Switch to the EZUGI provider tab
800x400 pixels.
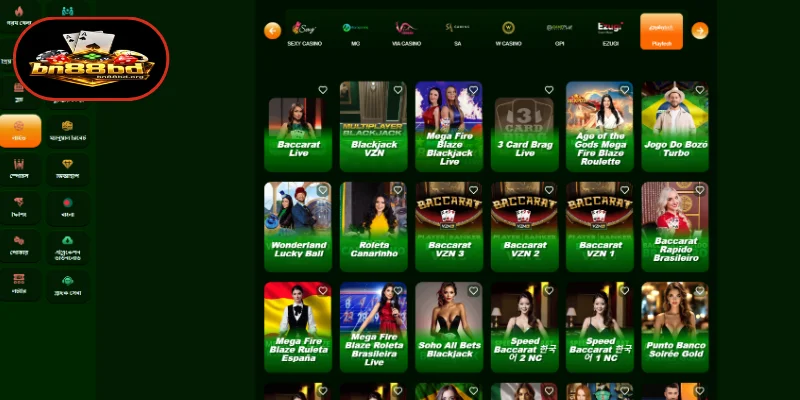(x=611, y=33)
